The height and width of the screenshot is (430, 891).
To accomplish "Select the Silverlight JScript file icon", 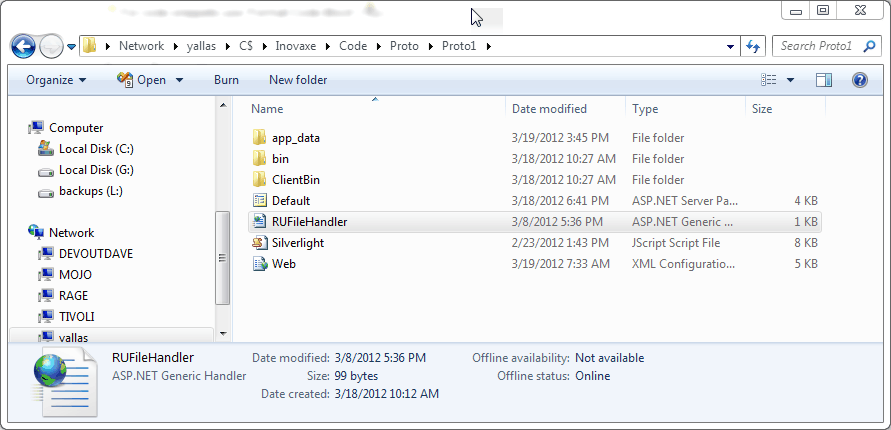I will [259, 243].
